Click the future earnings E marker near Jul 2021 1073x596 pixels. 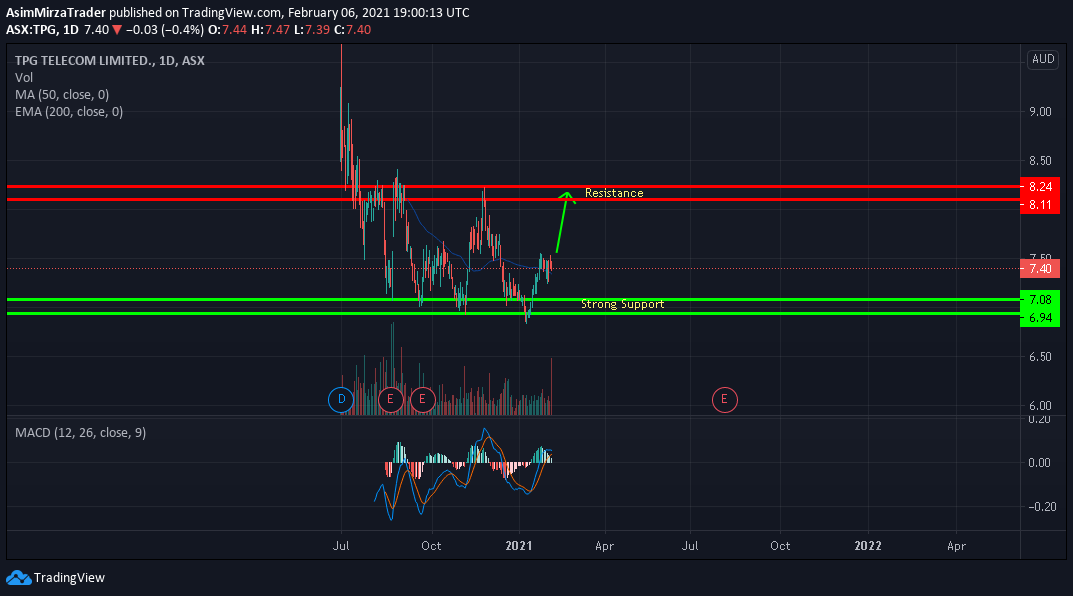point(725,400)
